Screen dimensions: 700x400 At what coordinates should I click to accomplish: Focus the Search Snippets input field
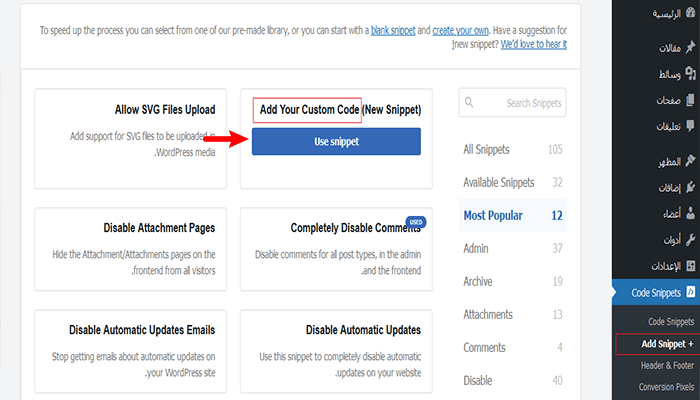(513, 103)
